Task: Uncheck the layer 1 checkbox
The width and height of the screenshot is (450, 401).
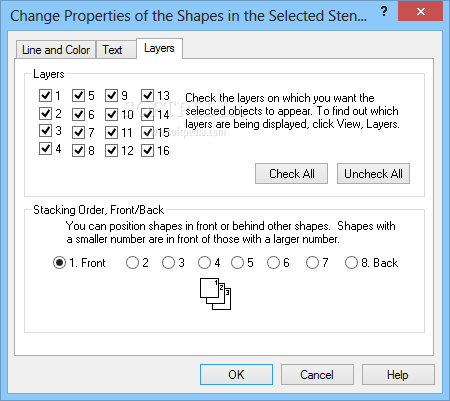Action: (x=45, y=95)
